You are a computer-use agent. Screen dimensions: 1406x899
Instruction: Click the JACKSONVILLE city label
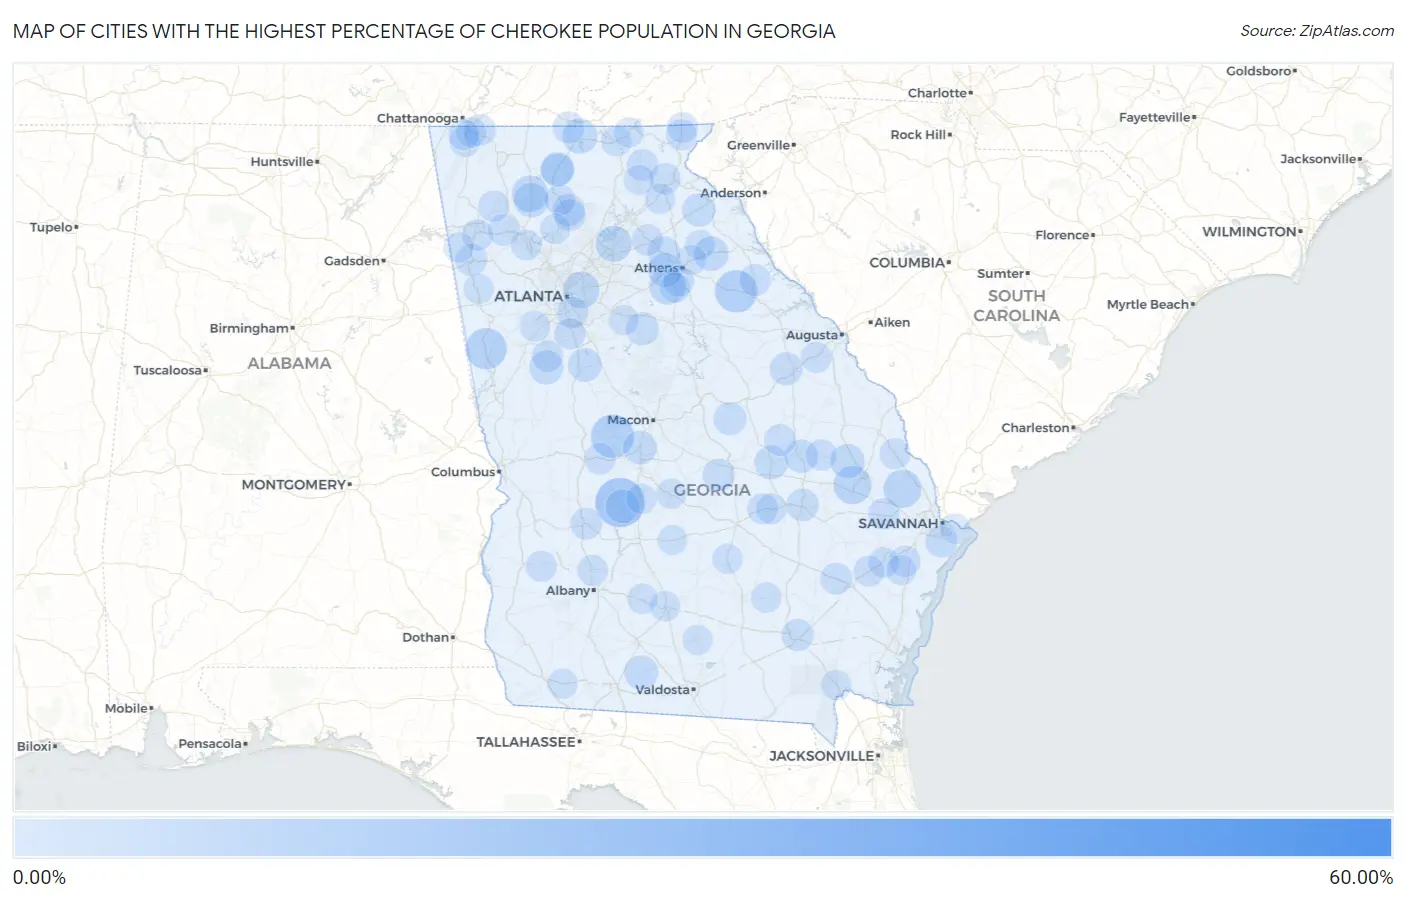pos(822,756)
